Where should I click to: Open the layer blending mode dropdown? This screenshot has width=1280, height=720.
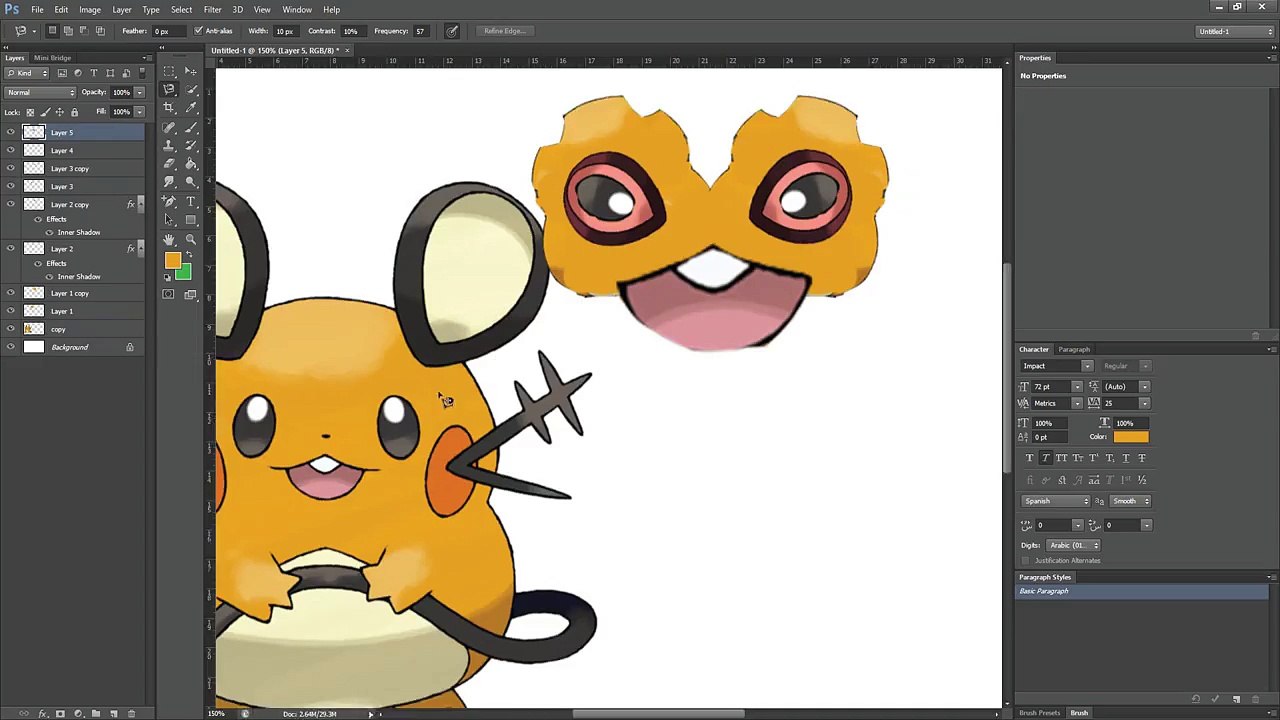pos(40,92)
